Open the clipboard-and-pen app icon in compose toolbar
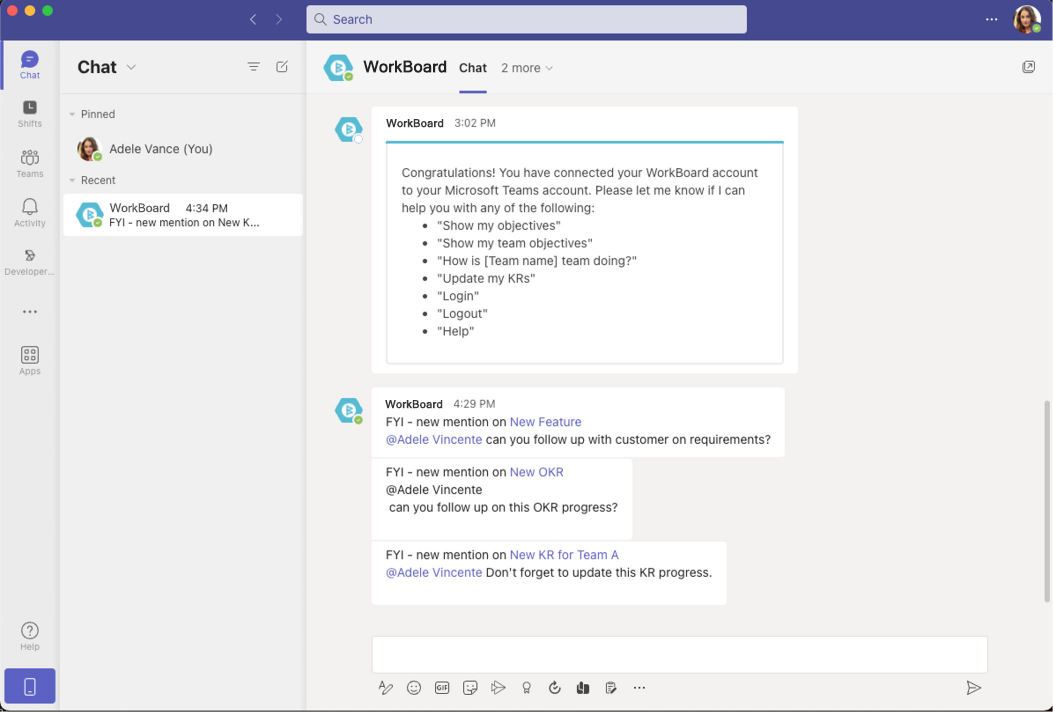The height and width of the screenshot is (712, 1053). point(611,687)
